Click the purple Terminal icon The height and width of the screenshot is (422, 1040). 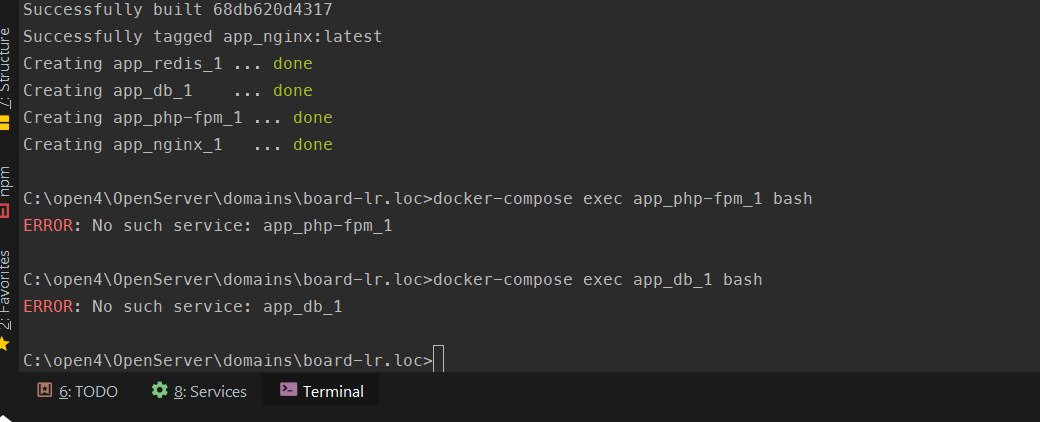click(289, 389)
